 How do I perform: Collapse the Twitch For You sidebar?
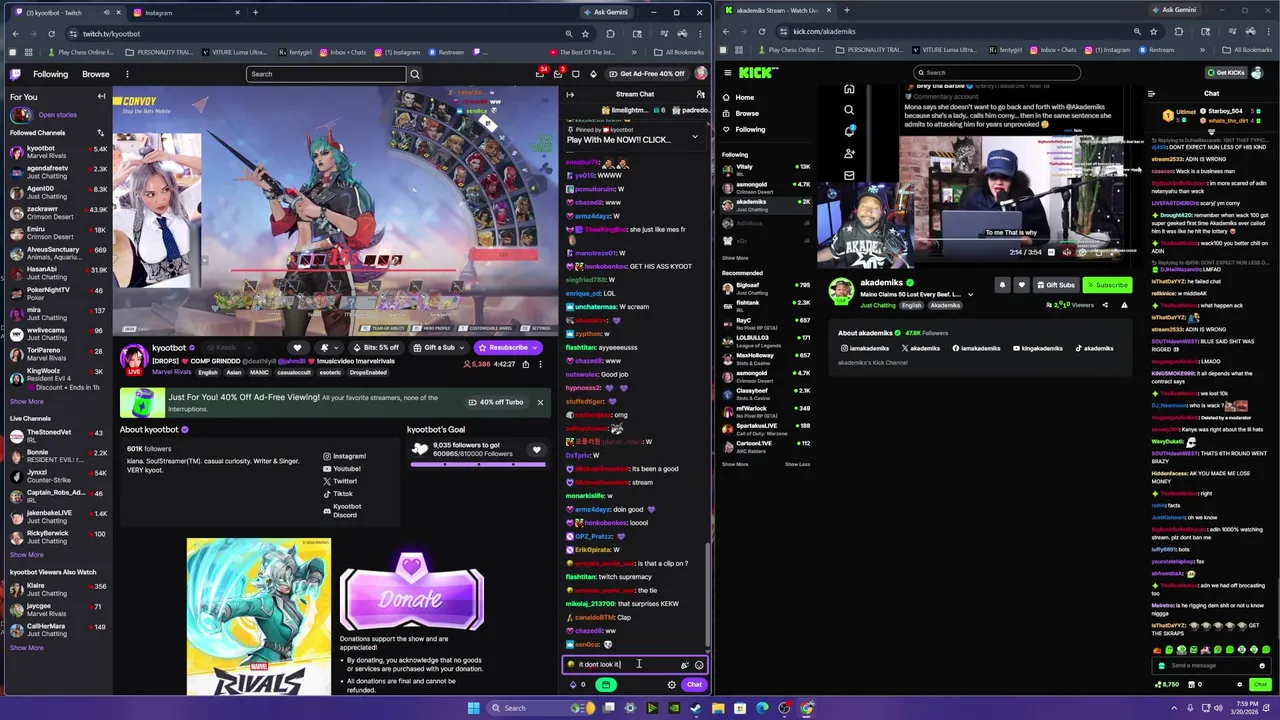pos(101,97)
